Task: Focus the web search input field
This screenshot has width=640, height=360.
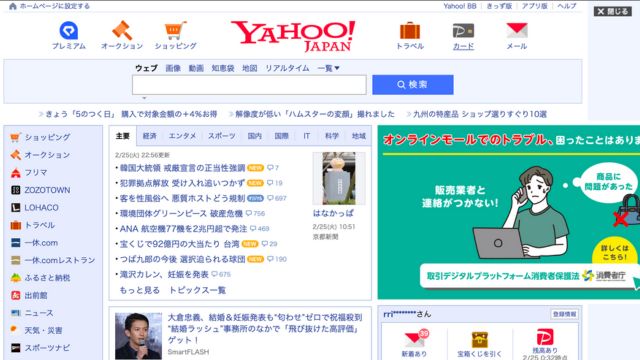Action: click(249, 84)
